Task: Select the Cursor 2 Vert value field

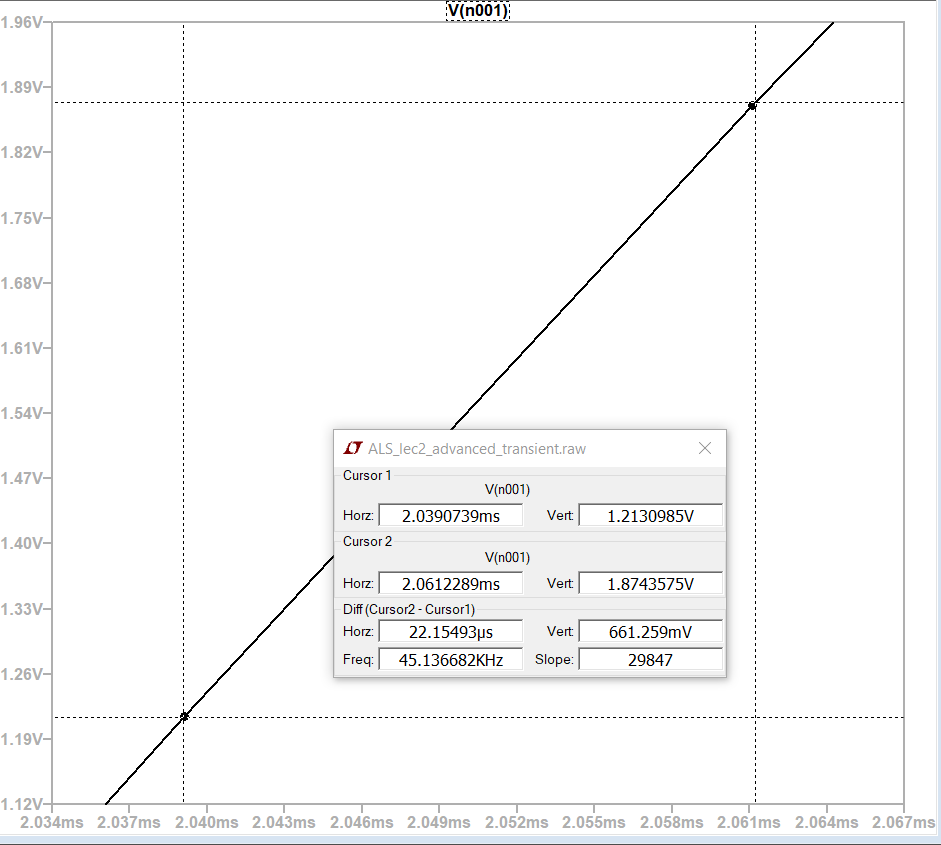Action: [x=650, y=583]
